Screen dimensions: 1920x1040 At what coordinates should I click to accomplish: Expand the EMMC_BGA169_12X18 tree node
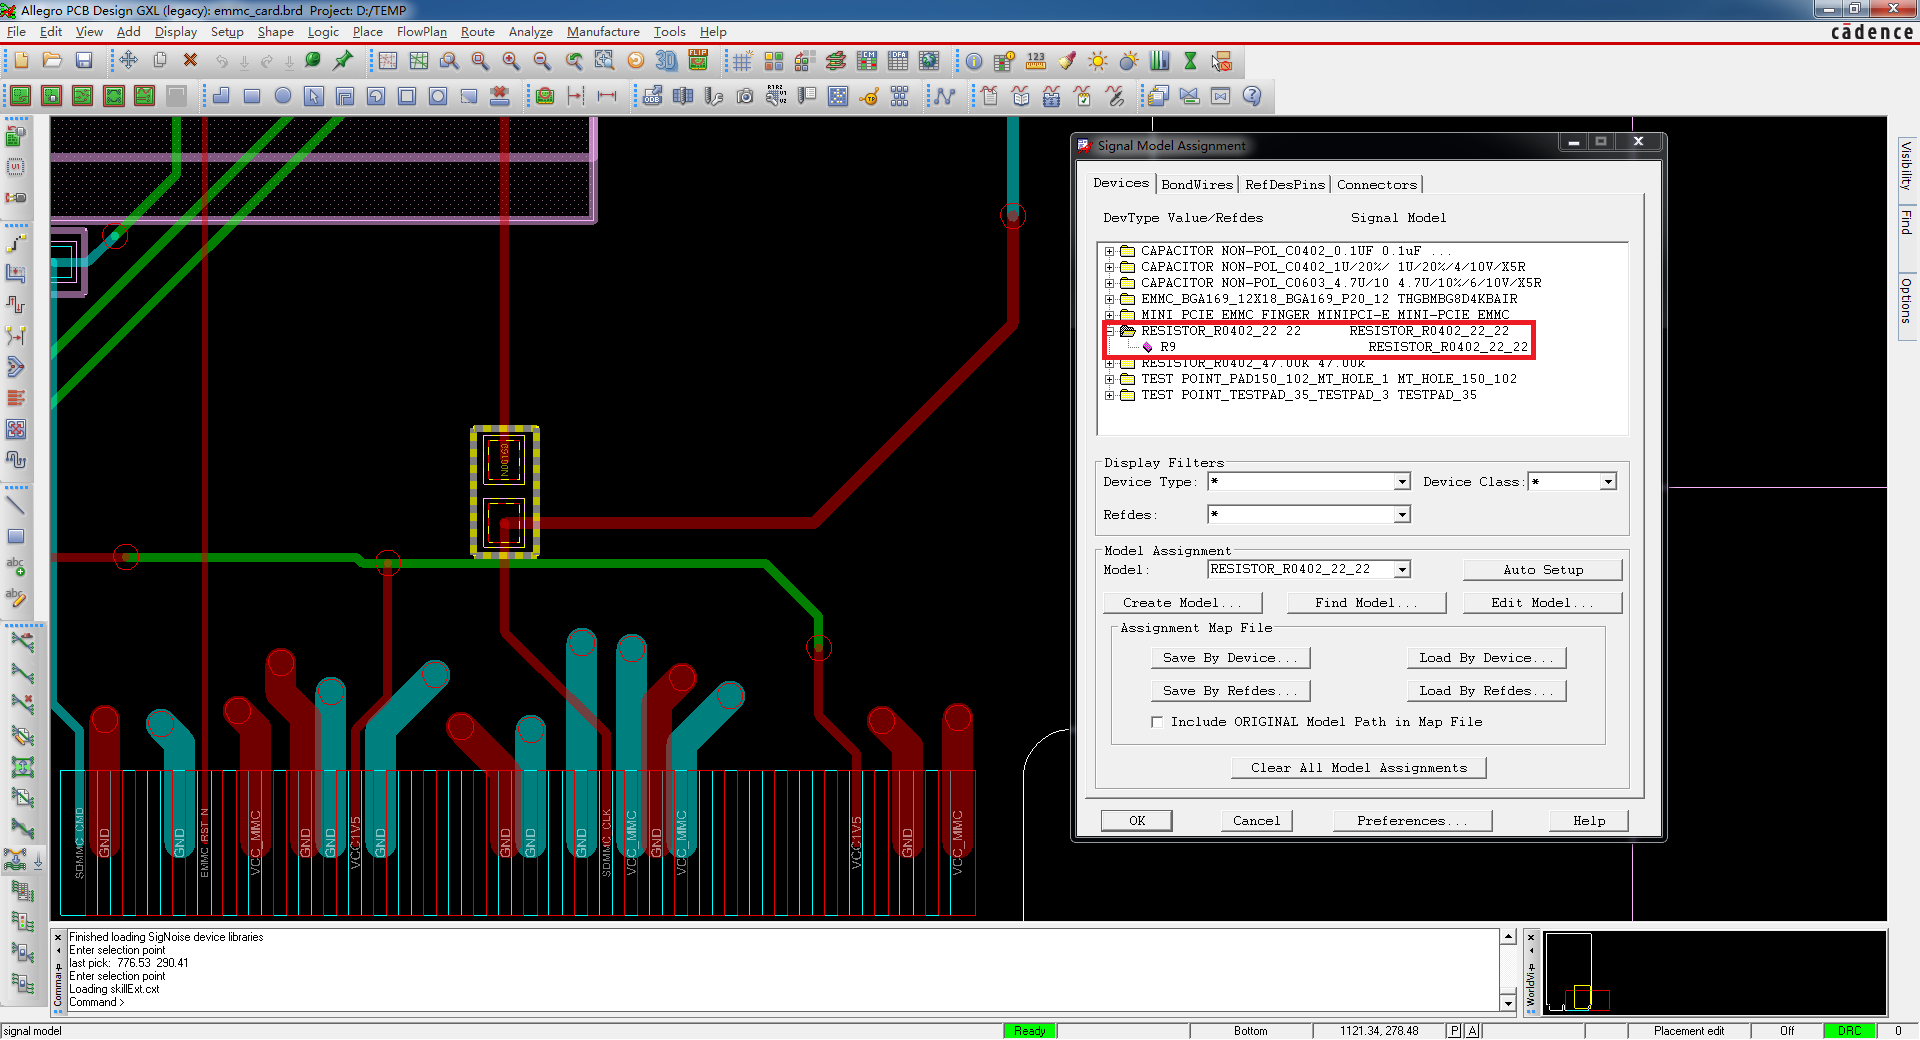click(x=1109, y=299)
